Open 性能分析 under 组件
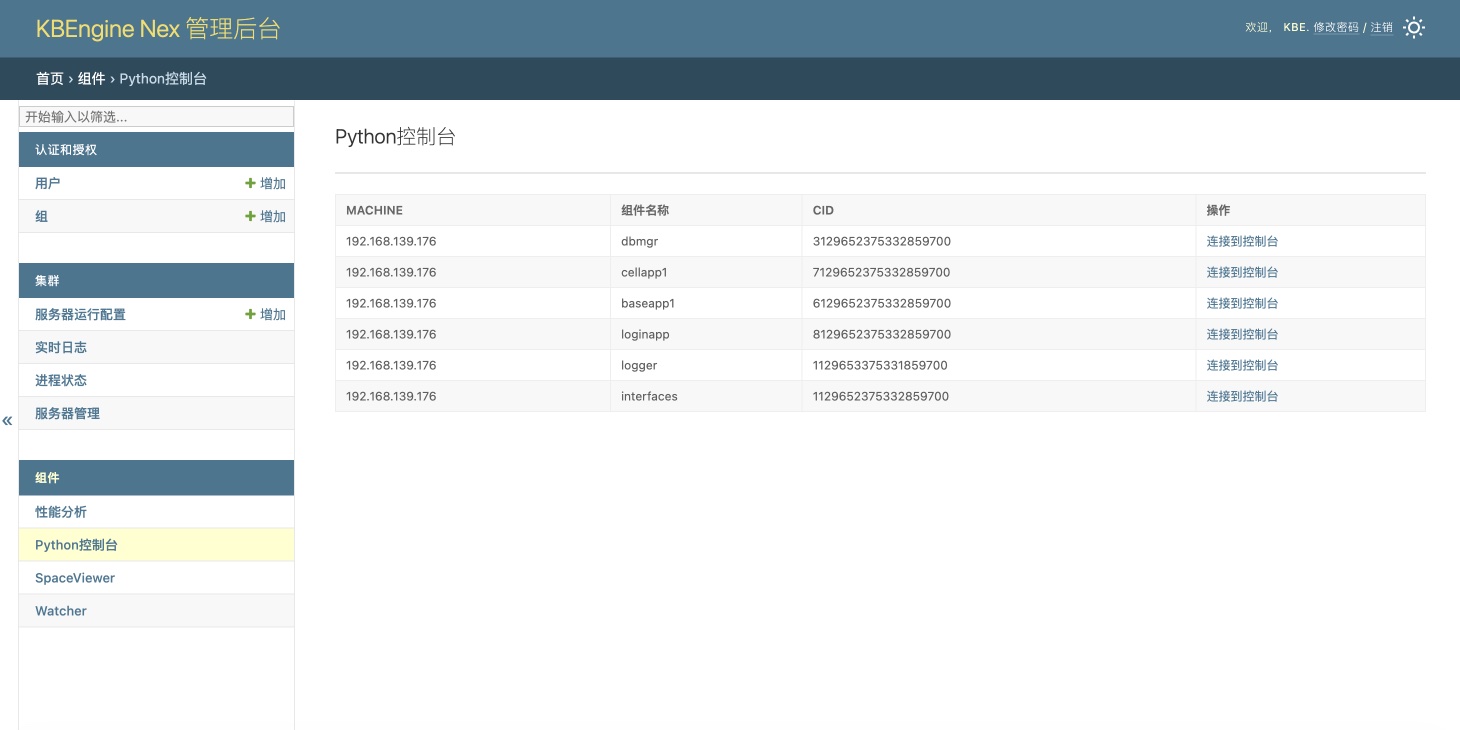 click(61, 512)
